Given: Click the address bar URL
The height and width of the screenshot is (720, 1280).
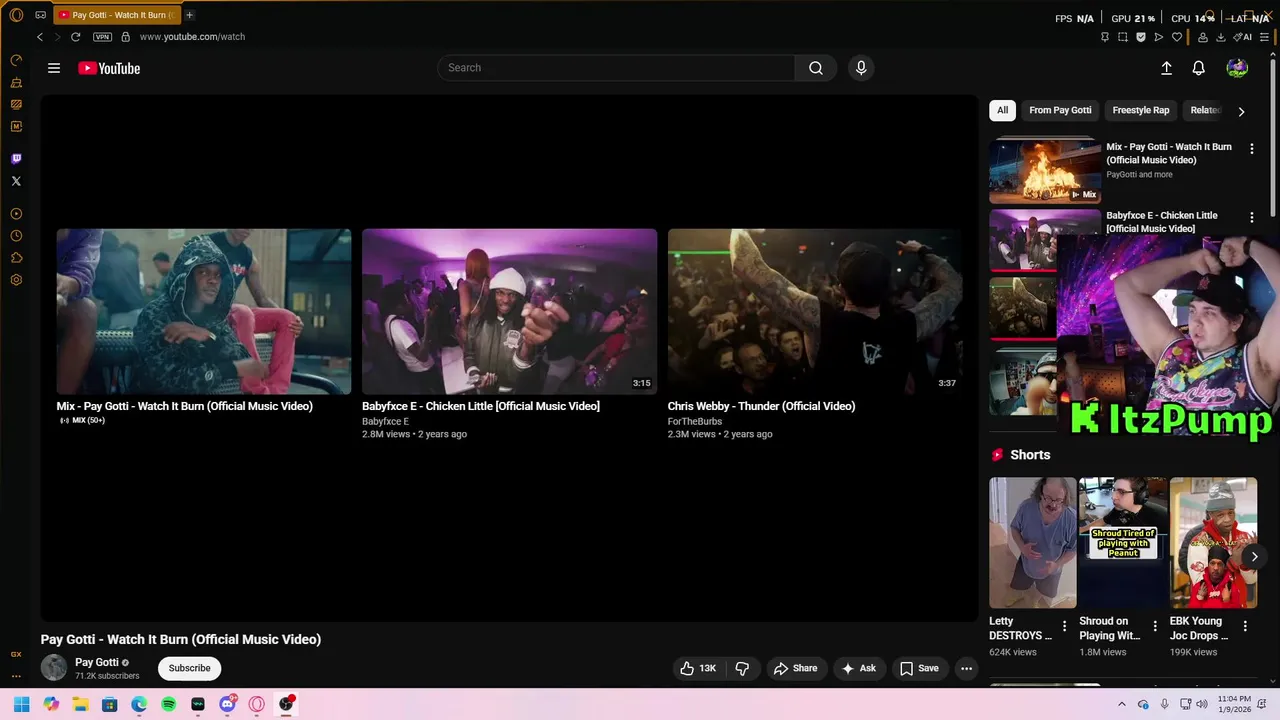Looking at the screenshot, I should (x=192, y=37).
